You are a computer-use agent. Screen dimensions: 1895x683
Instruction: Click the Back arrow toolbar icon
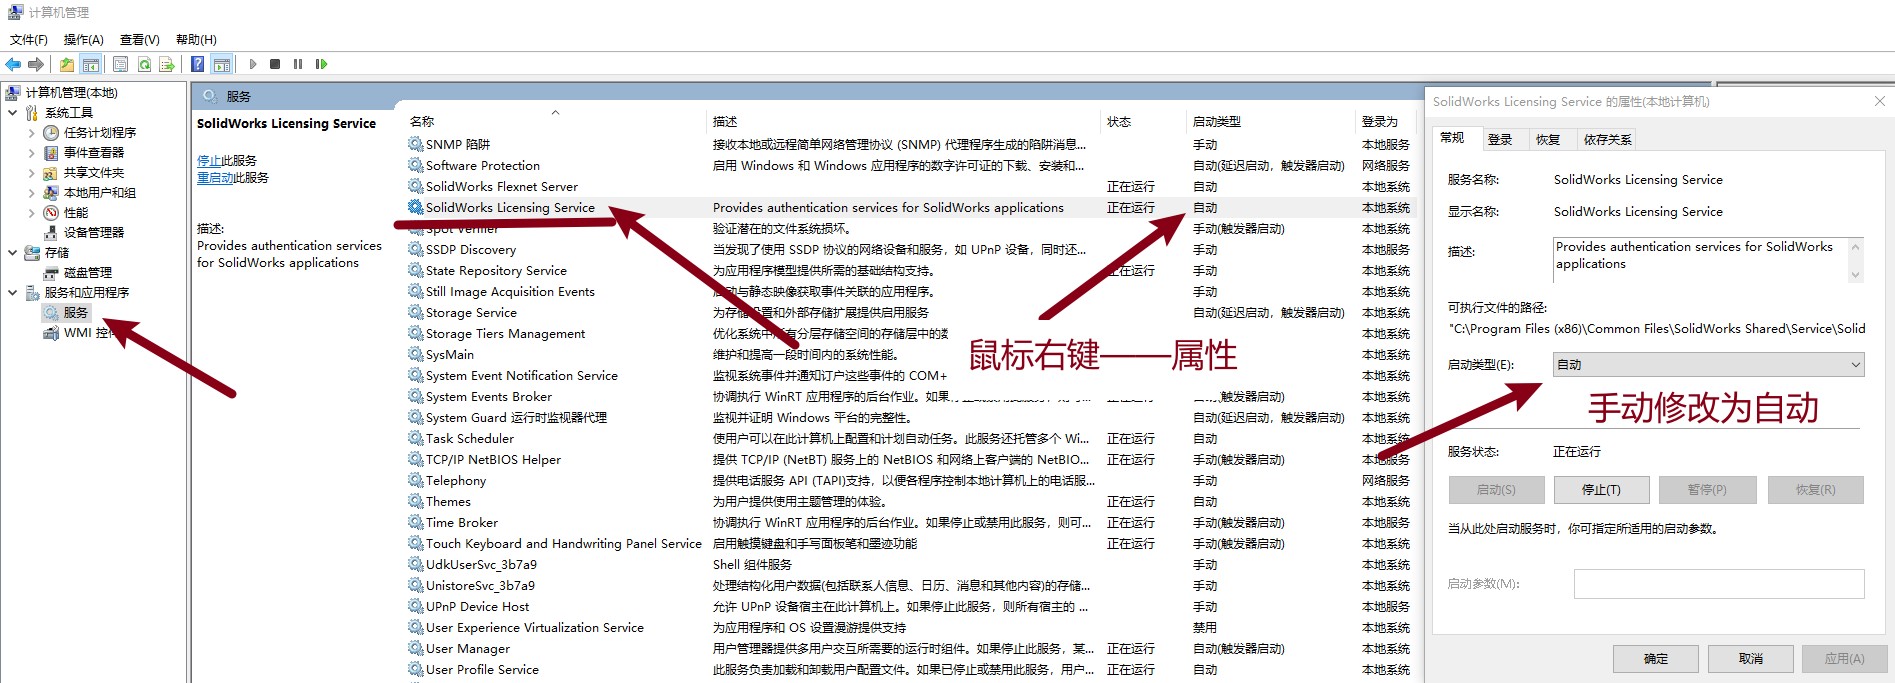(x=13, y=64)
